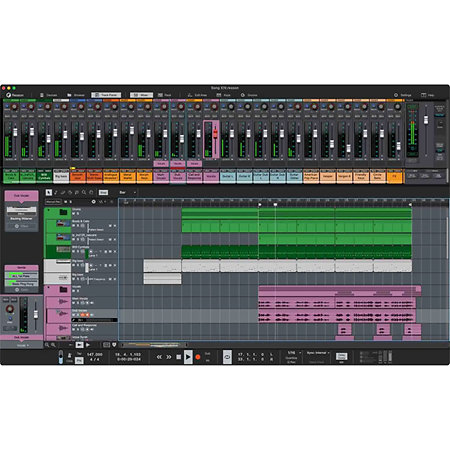Click the gear icon in track list header

(93, 202)
